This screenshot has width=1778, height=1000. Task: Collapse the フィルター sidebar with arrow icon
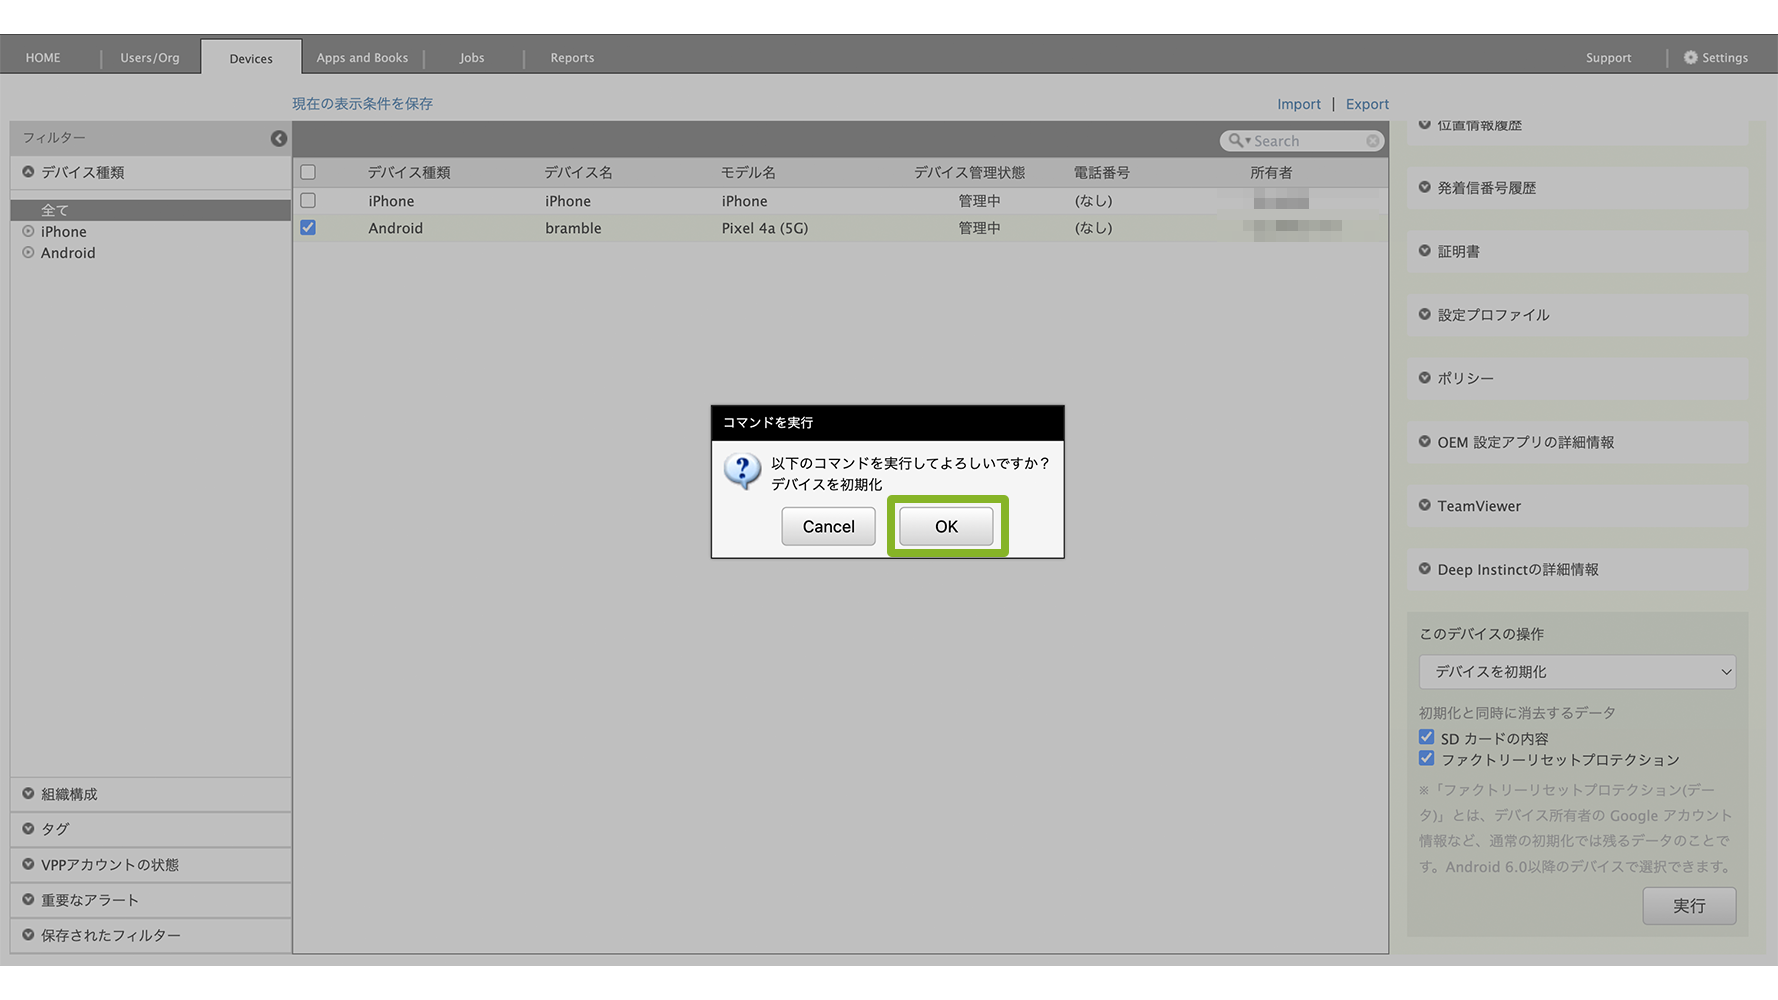(x=279, y=139)
